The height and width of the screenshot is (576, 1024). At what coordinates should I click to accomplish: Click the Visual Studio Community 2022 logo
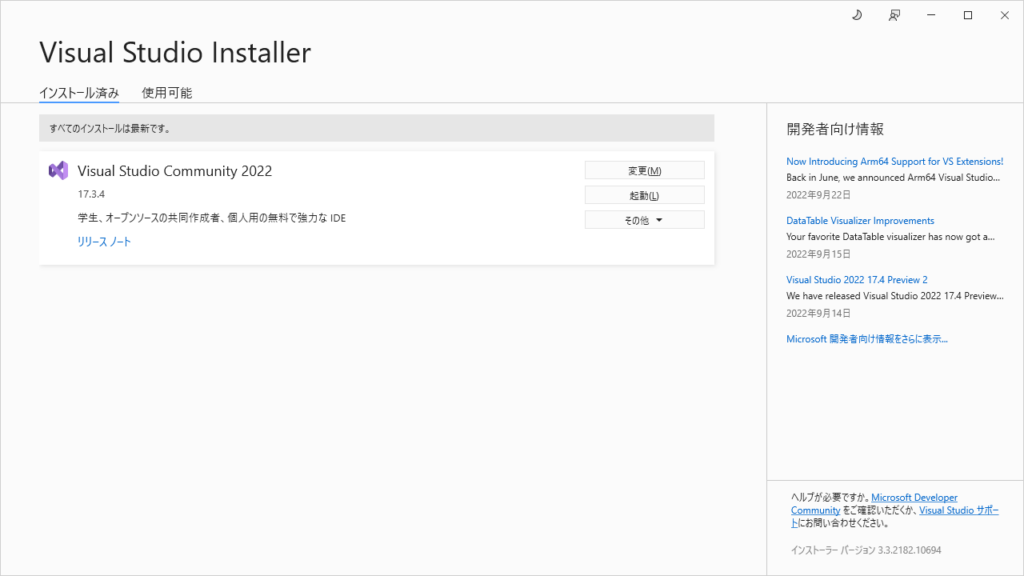(58, 170)
